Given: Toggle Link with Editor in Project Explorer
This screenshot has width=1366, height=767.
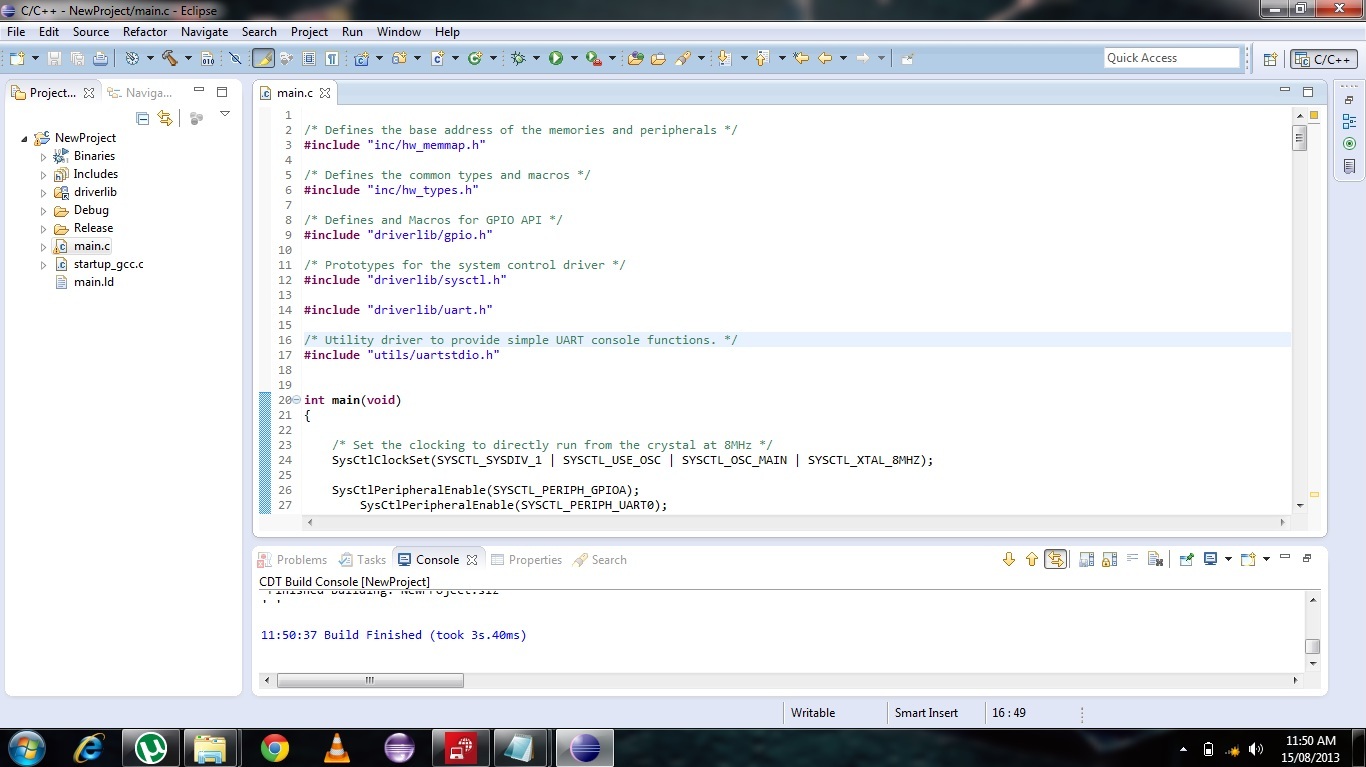Looking at the screenshot, I should pyautogui.click(x=165, y=118).
